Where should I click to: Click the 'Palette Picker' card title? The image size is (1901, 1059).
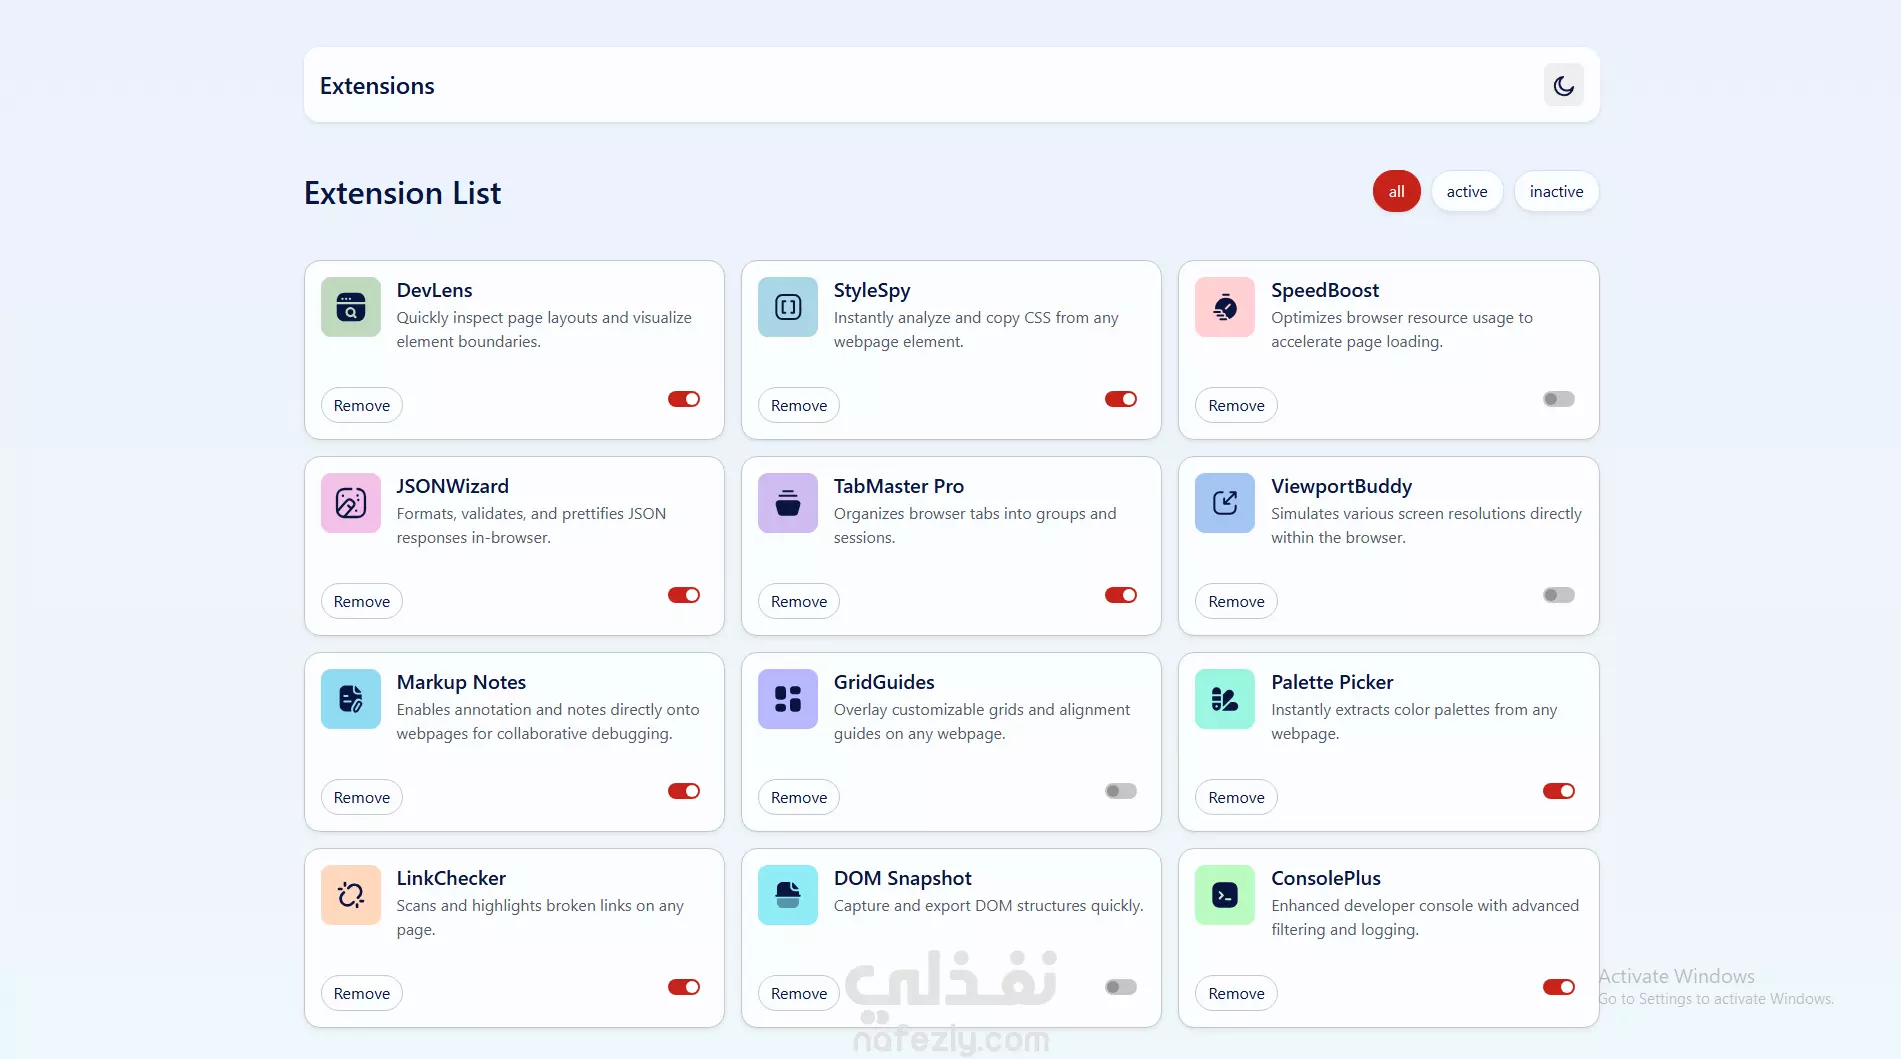tap(1332, 682)
